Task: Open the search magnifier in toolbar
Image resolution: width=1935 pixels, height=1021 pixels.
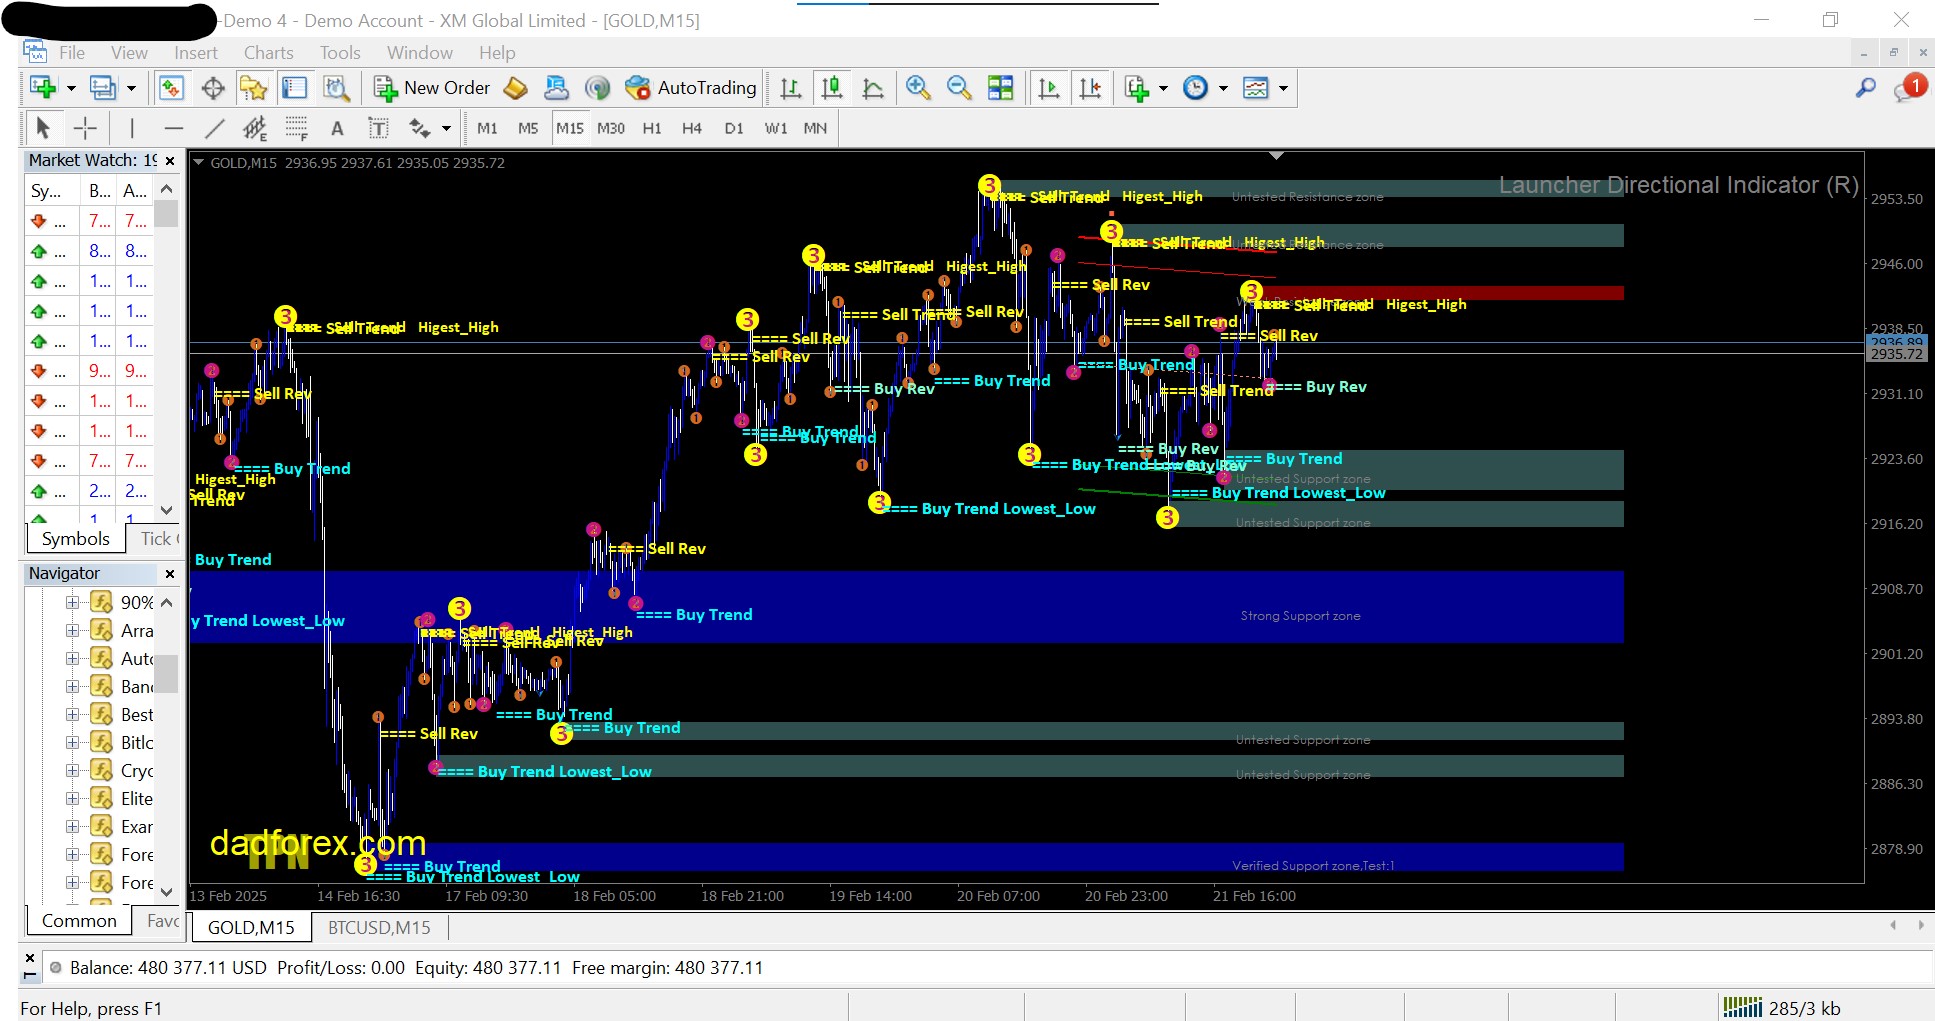Action: [x=1865, y=88]
